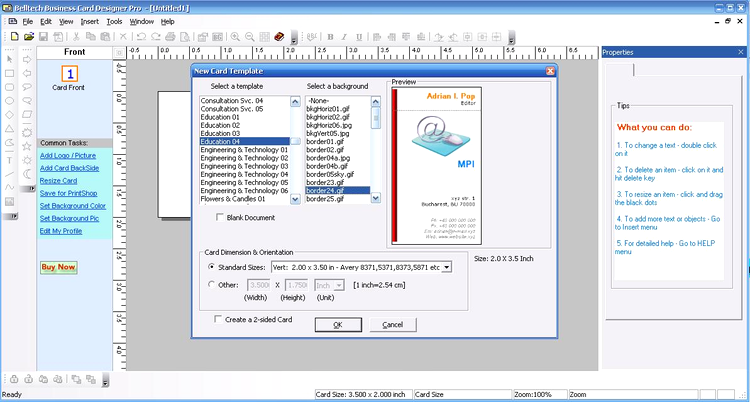Open the Edit menu
This screenshot has width=750, height=402.
click(x=46, y=22)
